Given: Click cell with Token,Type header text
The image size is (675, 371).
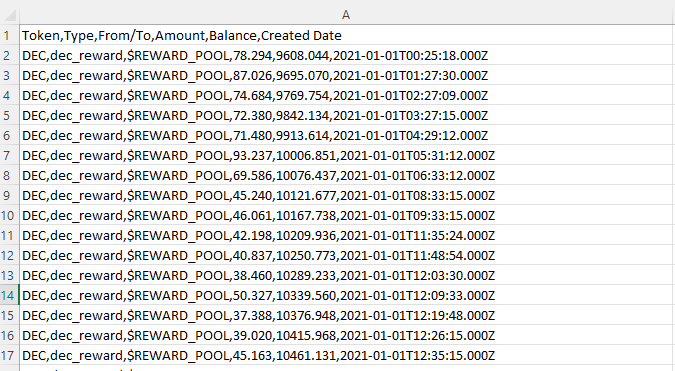Looking at the screenshot, I should tap(347, 35).
